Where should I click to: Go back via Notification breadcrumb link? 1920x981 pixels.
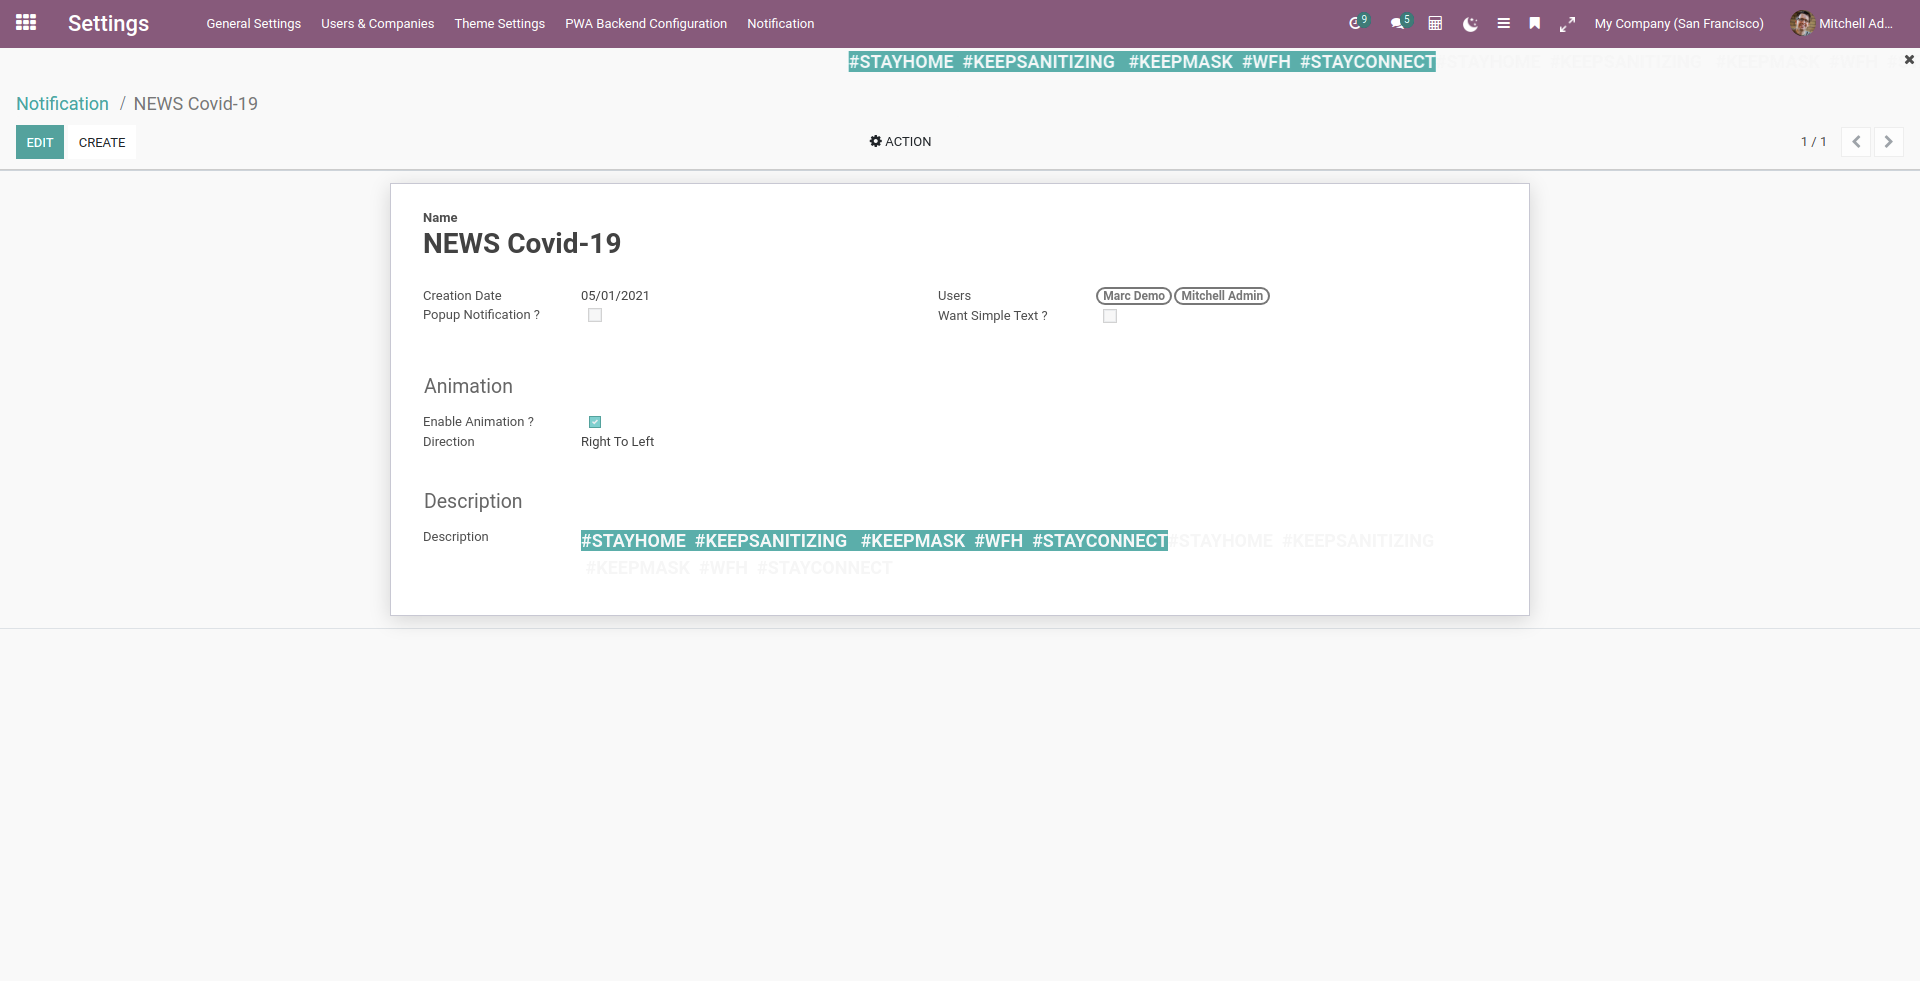pos(62,104)
